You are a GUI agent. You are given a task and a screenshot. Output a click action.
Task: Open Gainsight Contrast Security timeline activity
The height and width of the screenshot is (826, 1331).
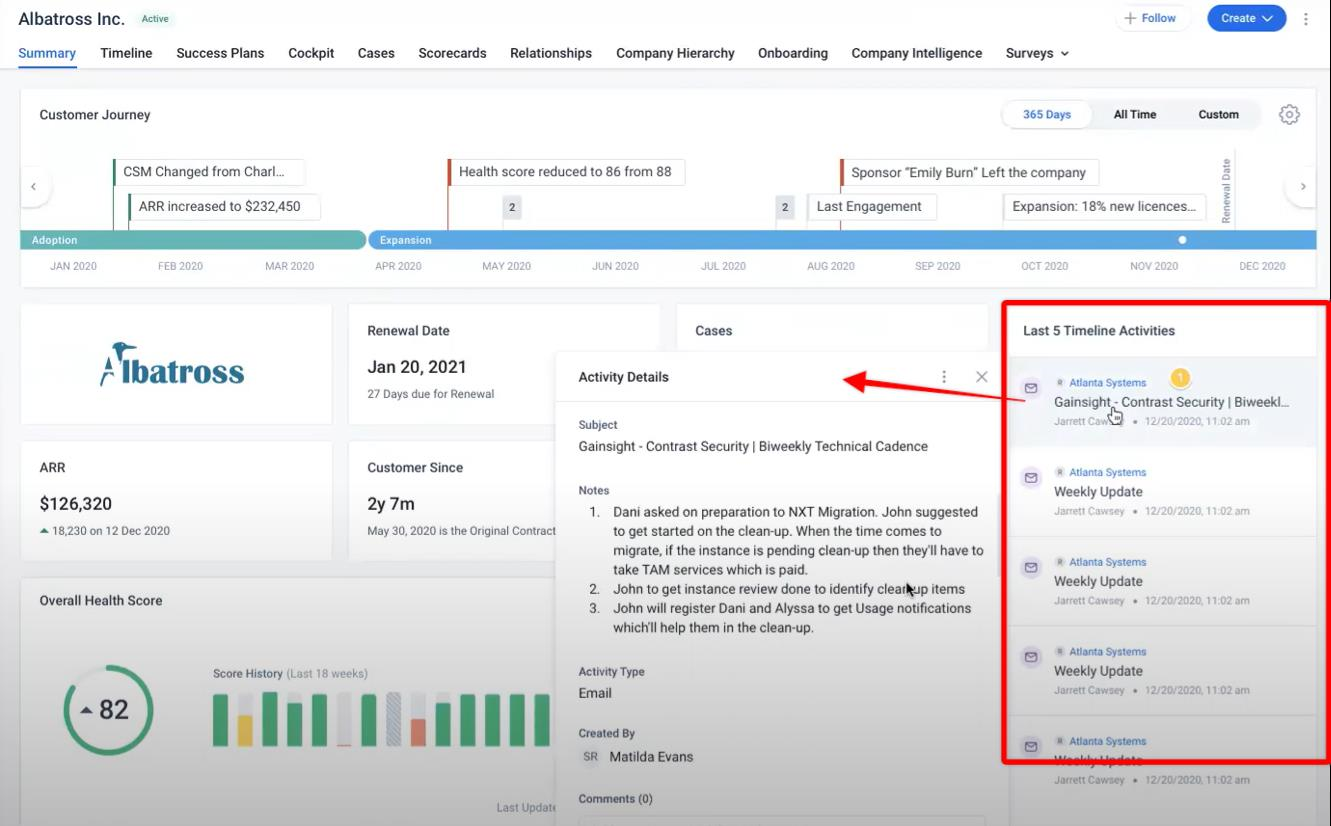pyautogui.click(x=1161, y=402)
